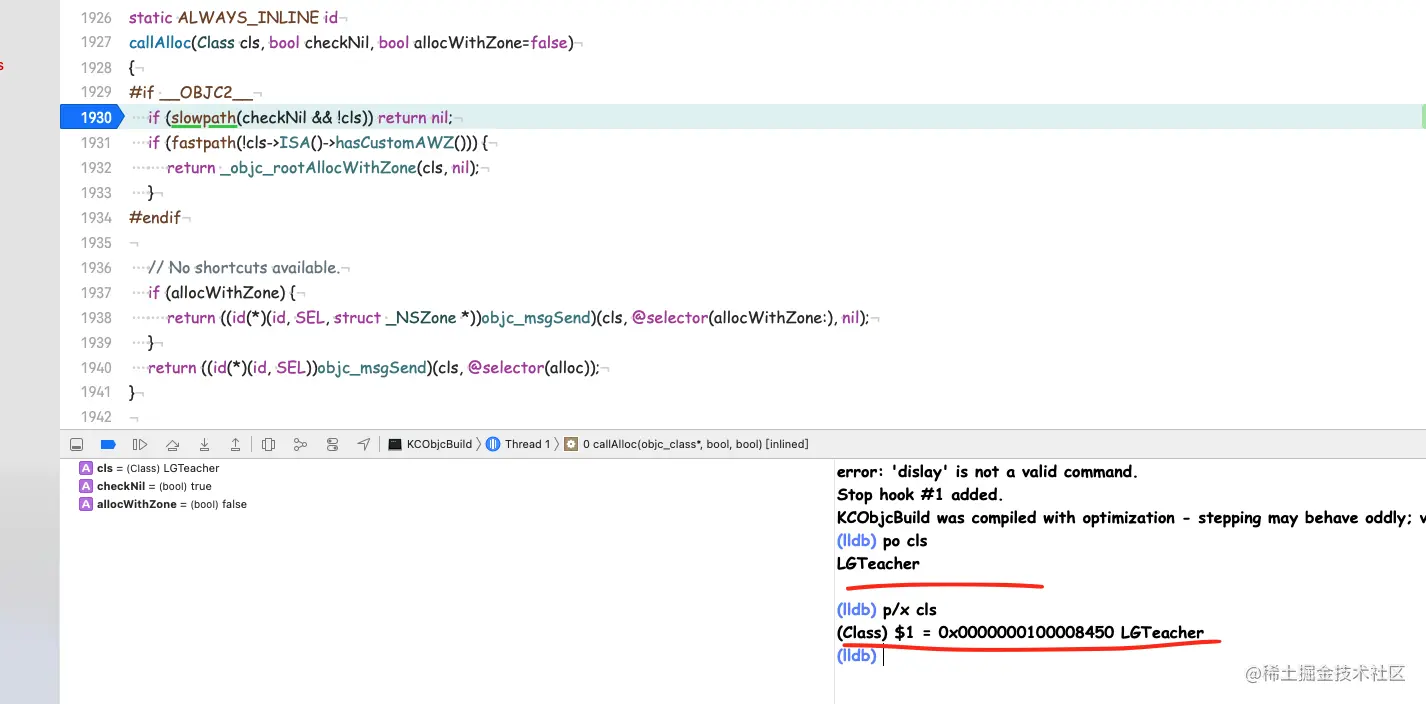
Task: Click the "#if __OBJC2__" directive
Action: coord(191,93)
